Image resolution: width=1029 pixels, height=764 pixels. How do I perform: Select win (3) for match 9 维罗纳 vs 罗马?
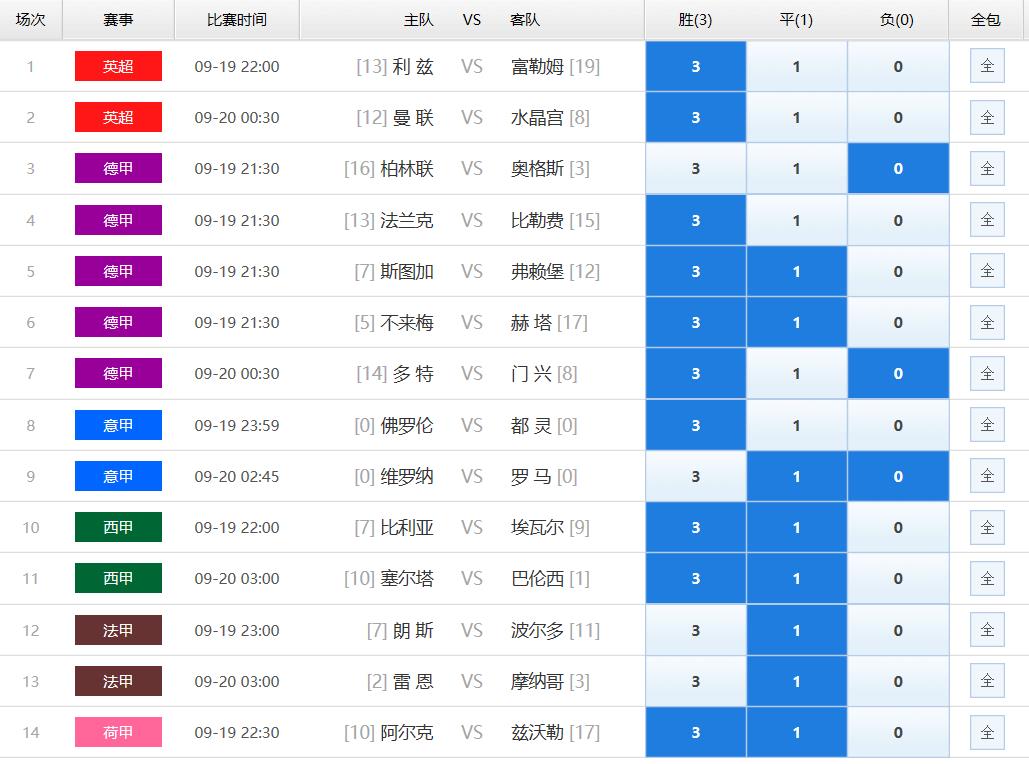(696, 477)
